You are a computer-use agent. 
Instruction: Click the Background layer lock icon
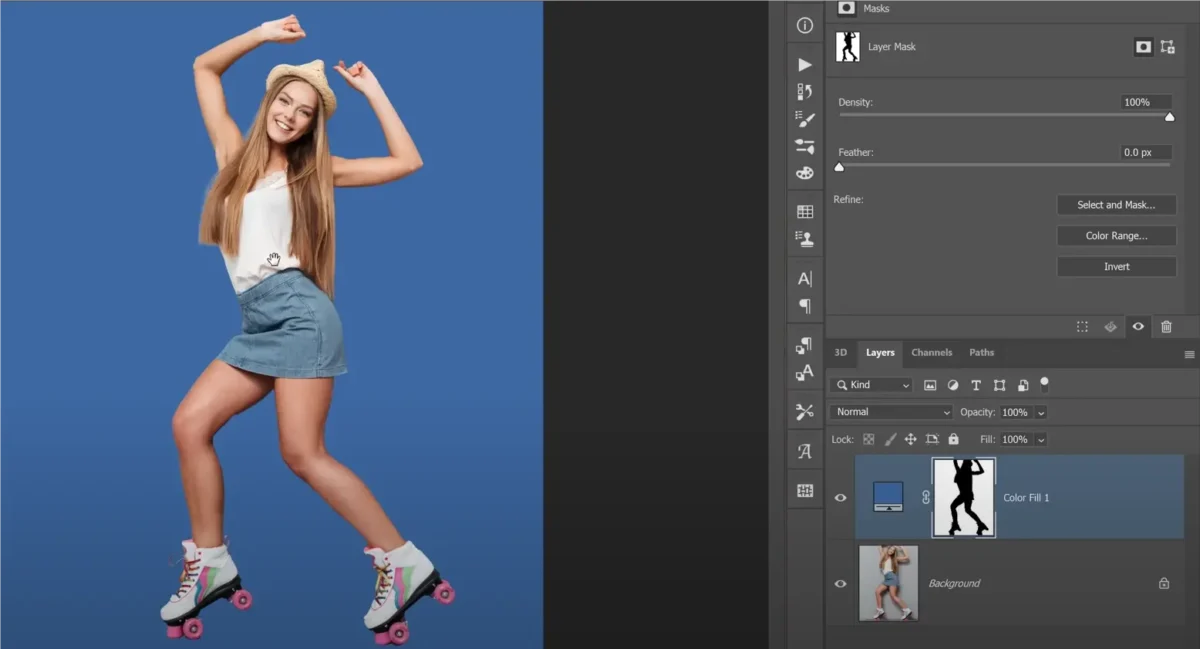1164,583
